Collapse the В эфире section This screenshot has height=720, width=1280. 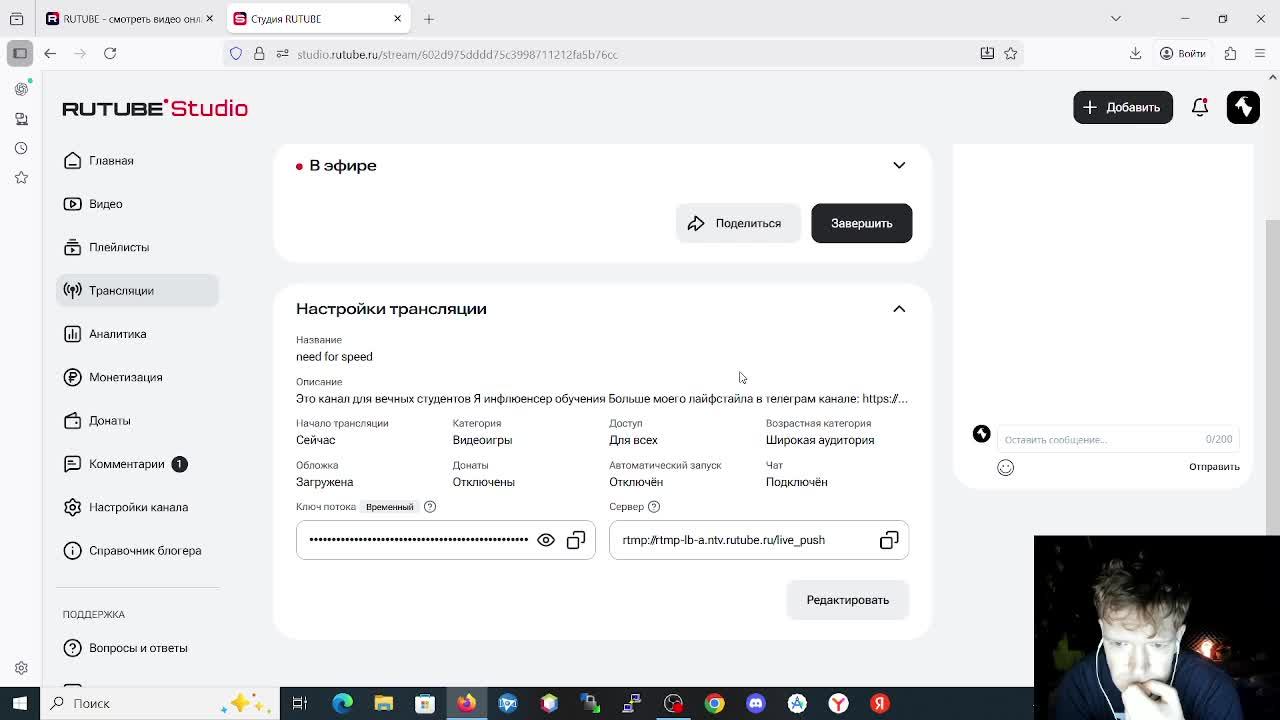[899, 165]
